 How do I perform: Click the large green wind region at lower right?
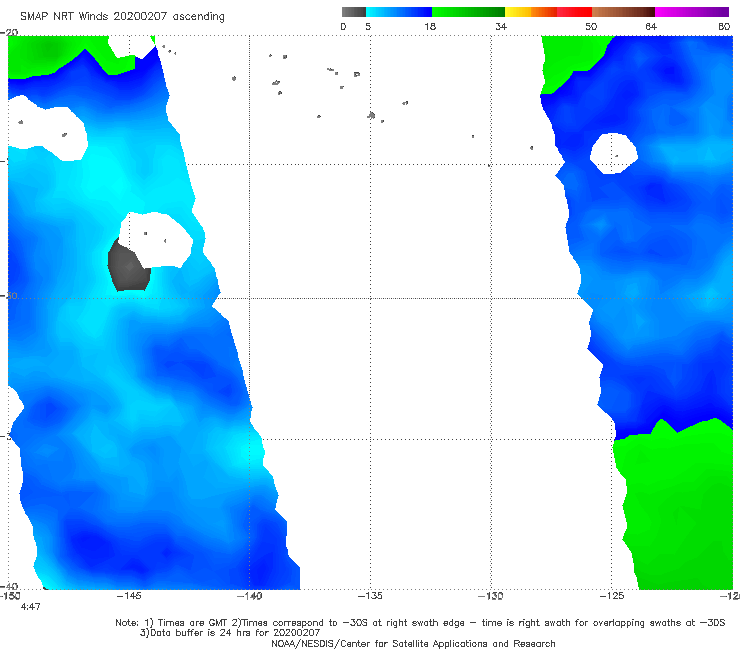tap(677, 507)
